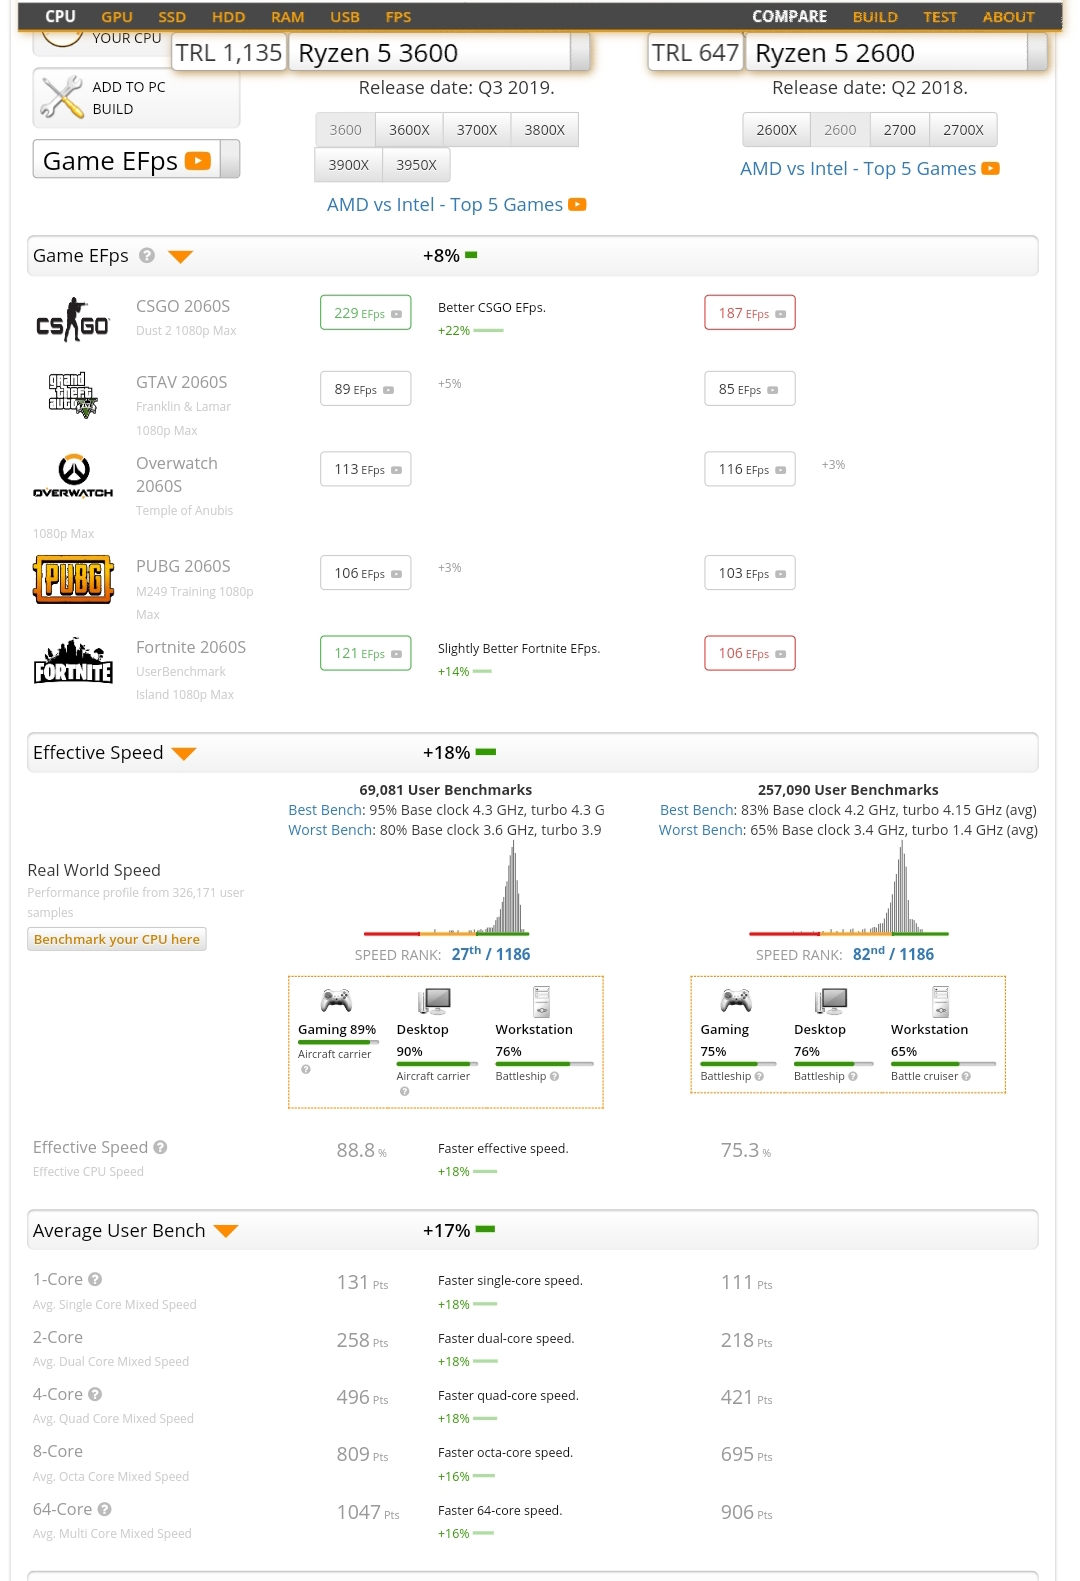The height and width of the screenshot is (1581, 1080).
Task: Click the help icon beside Battleship under Workstation 76%
Action: (x=554, y=1076)
